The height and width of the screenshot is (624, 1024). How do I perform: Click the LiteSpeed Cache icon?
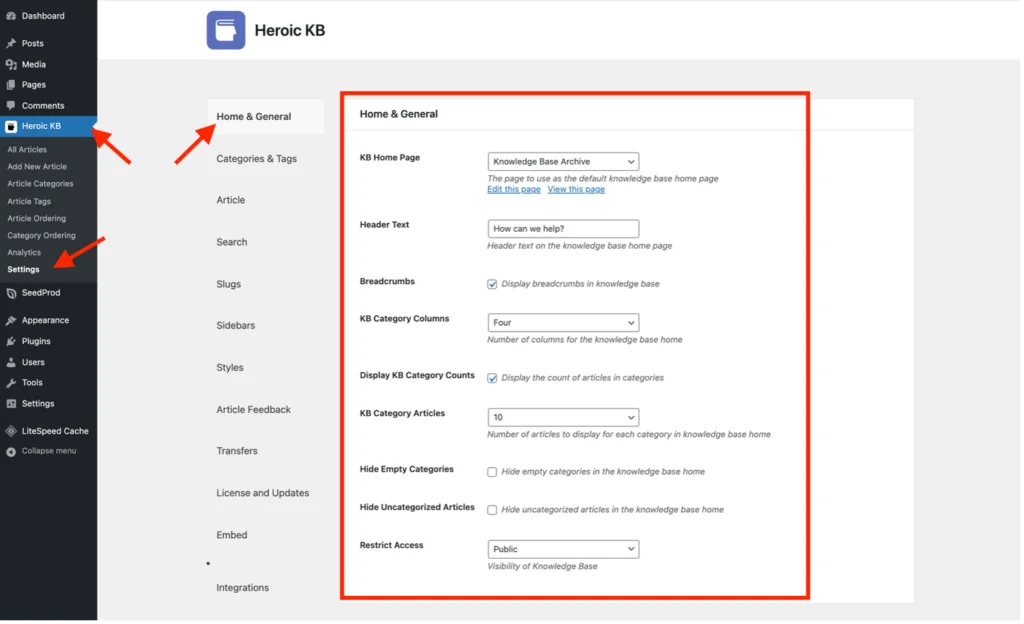tap(11, 431)
